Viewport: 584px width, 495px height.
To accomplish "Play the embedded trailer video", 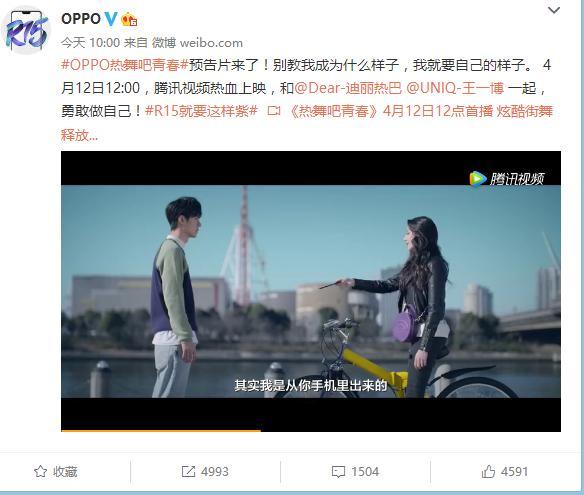I will click(311, 291).
